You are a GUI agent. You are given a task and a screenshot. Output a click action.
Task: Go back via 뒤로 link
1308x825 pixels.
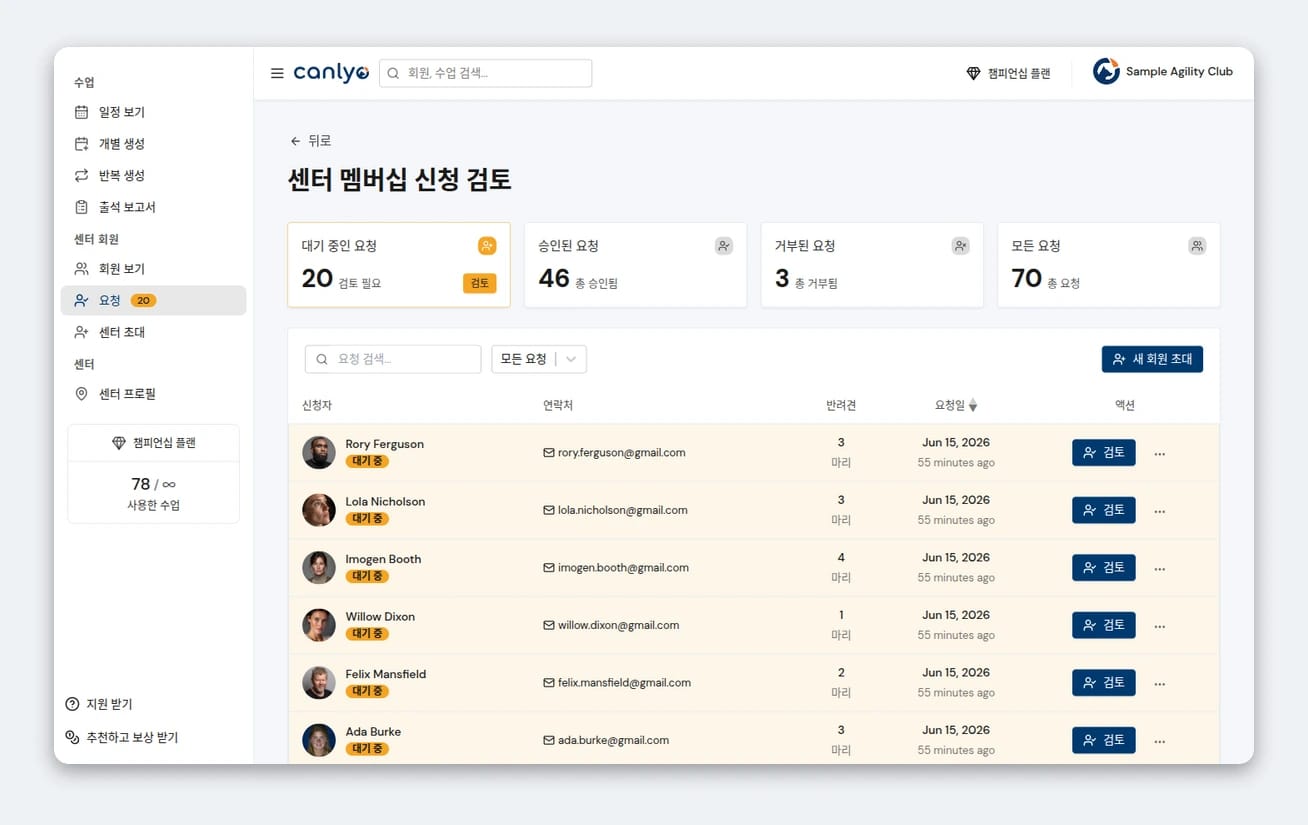[310, 141]
